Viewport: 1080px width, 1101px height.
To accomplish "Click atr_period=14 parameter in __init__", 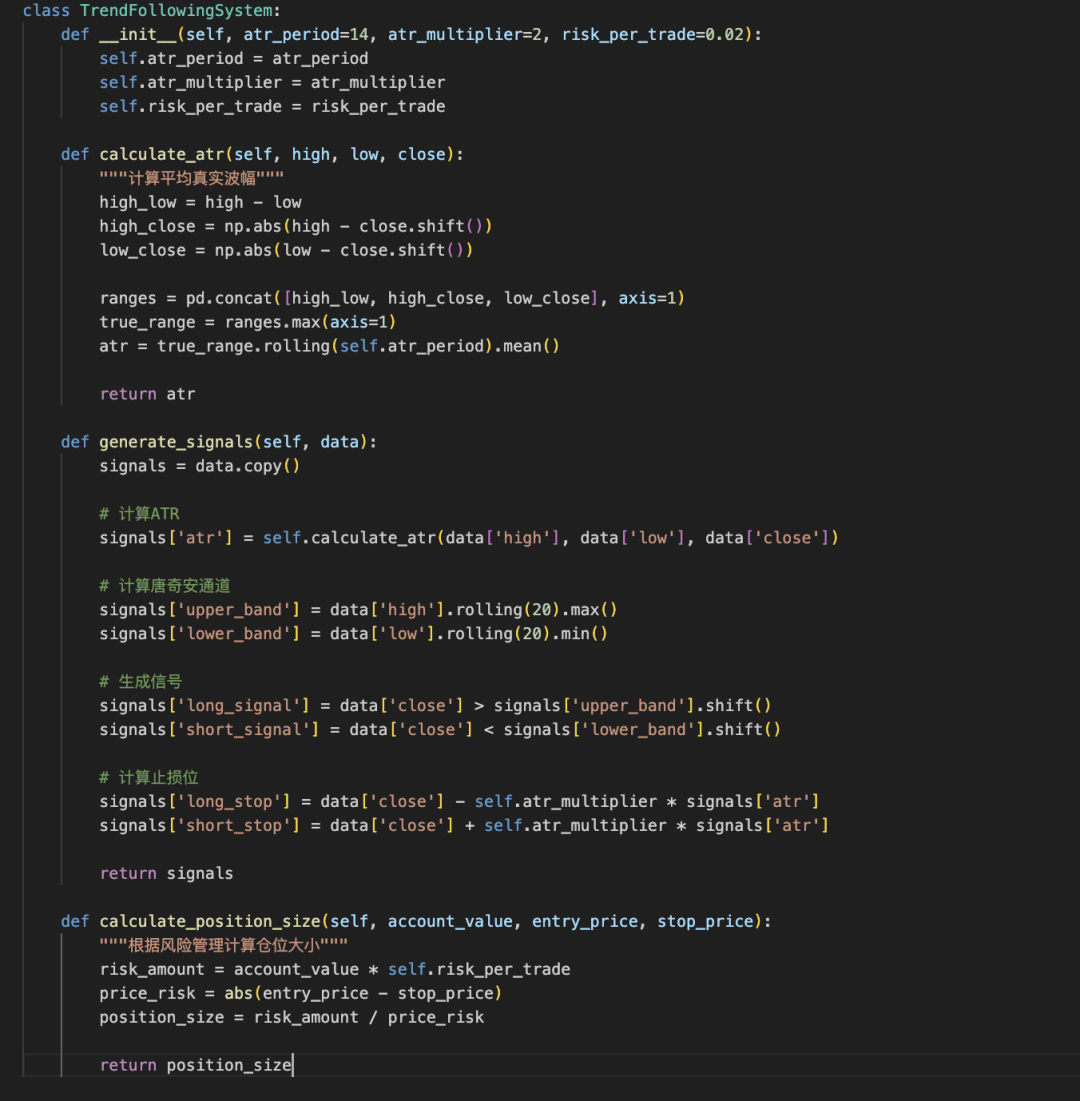I will (x=306, y=34).
